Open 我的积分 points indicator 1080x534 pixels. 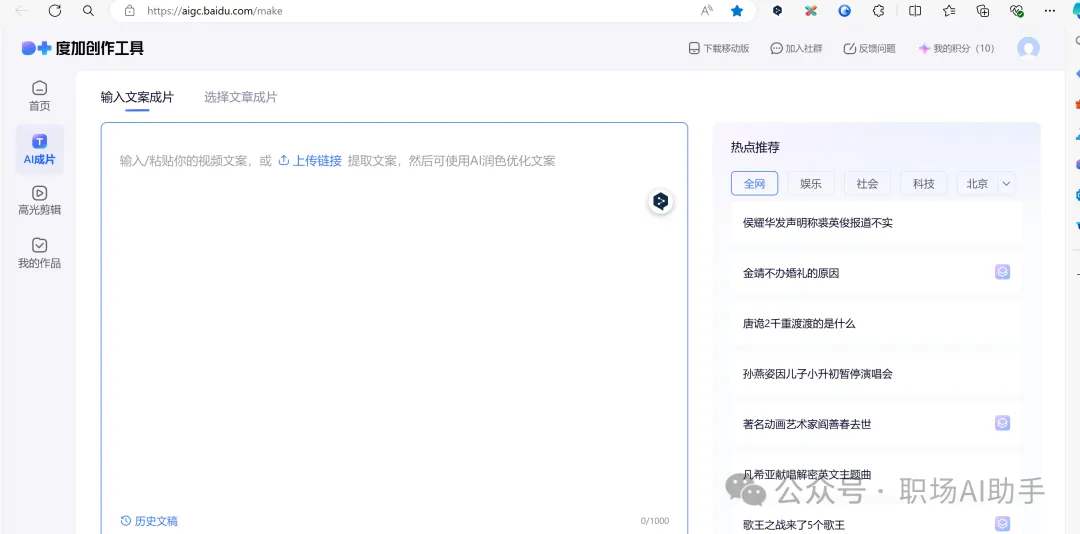[956, 48]
